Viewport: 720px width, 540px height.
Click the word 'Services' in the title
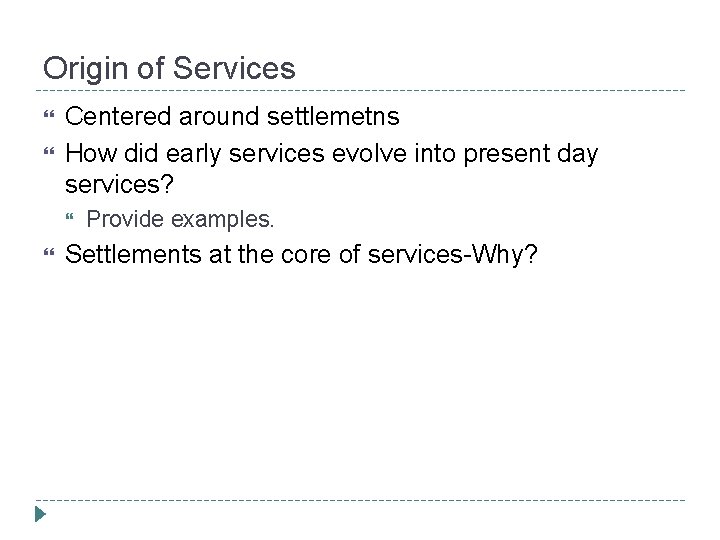pyautogui.click(x=233, y=69)
